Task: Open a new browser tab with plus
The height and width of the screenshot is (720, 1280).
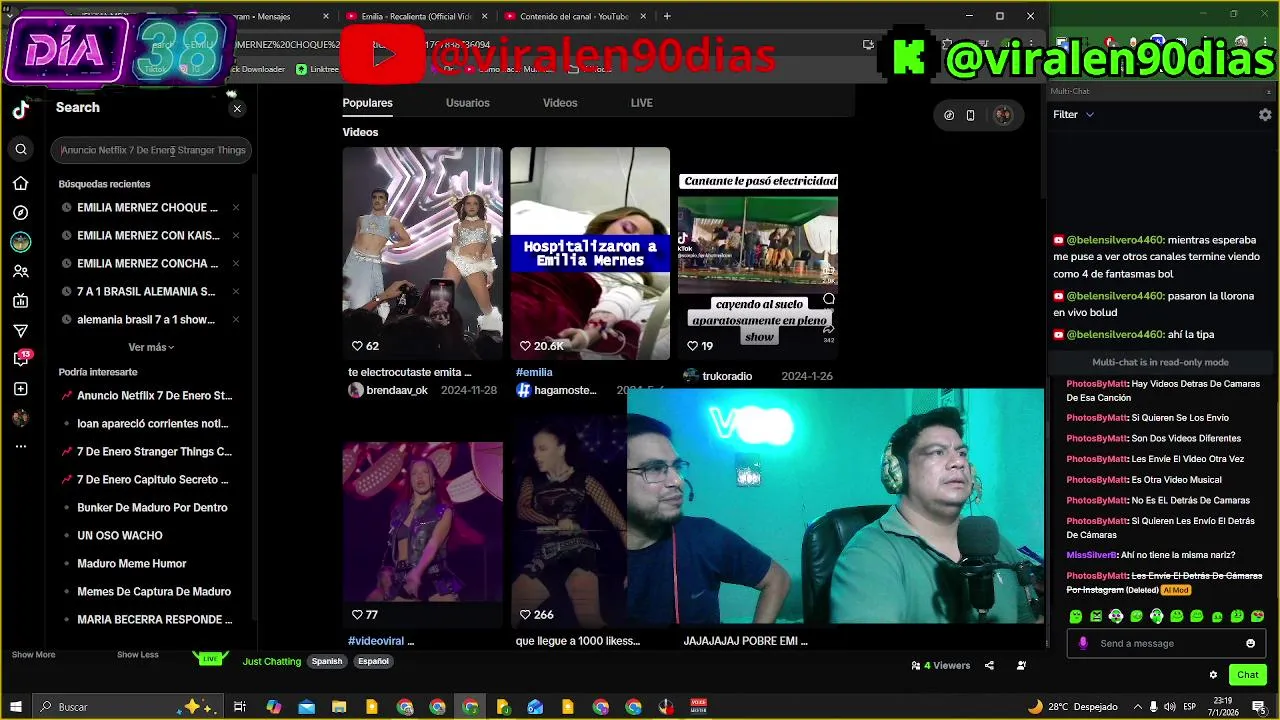Action: 667,16
